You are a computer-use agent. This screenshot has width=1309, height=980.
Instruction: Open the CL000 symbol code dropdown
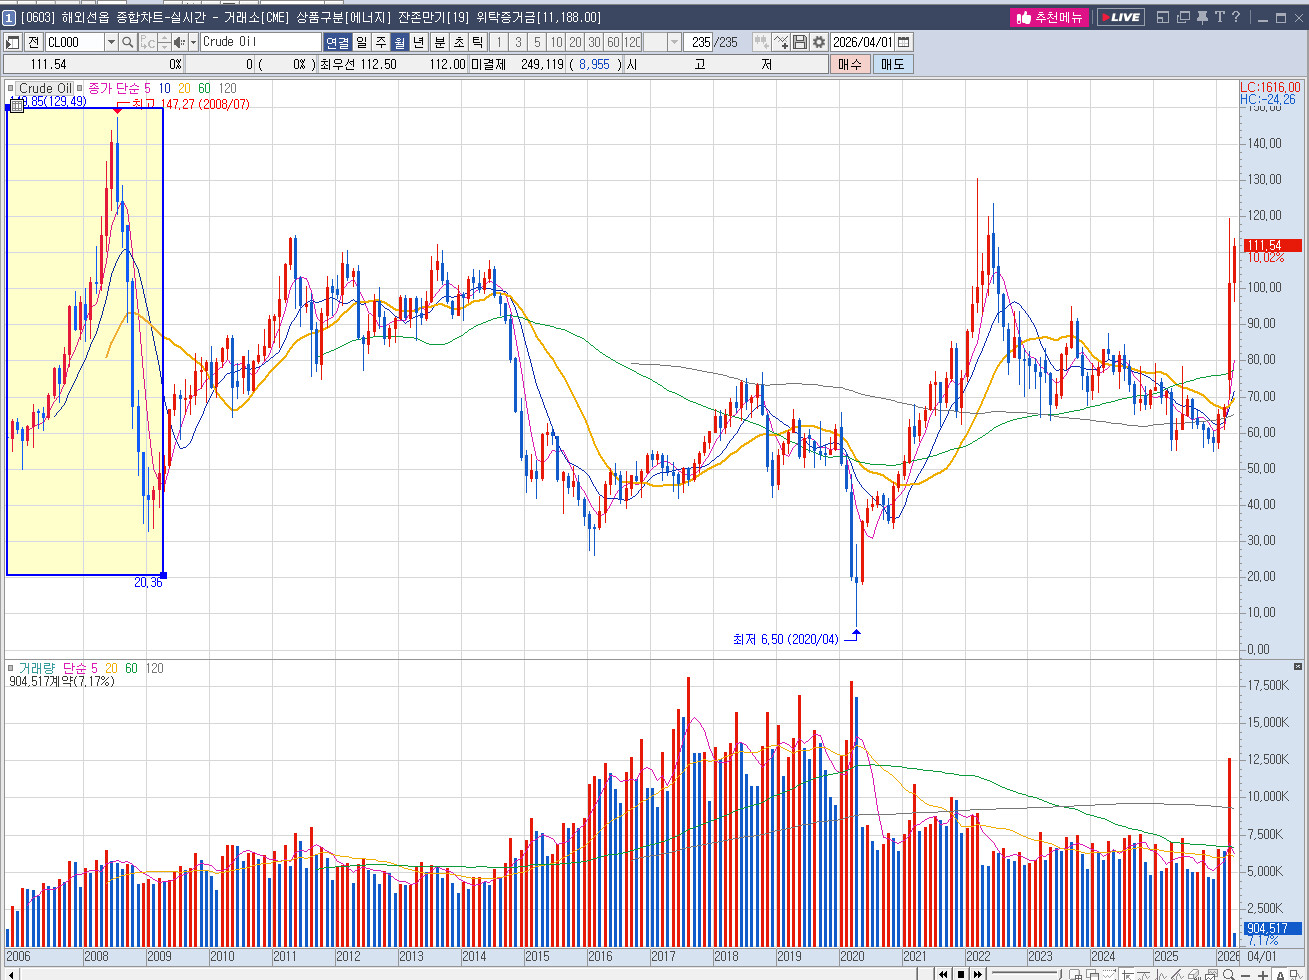(x=111, y=42)
